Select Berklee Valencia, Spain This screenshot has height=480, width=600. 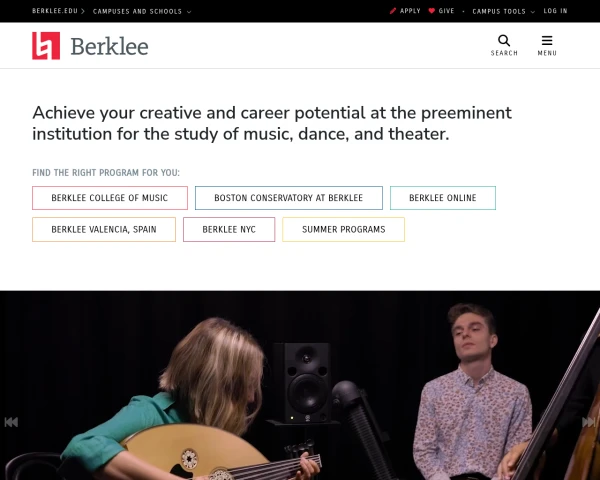click(104, 229)
